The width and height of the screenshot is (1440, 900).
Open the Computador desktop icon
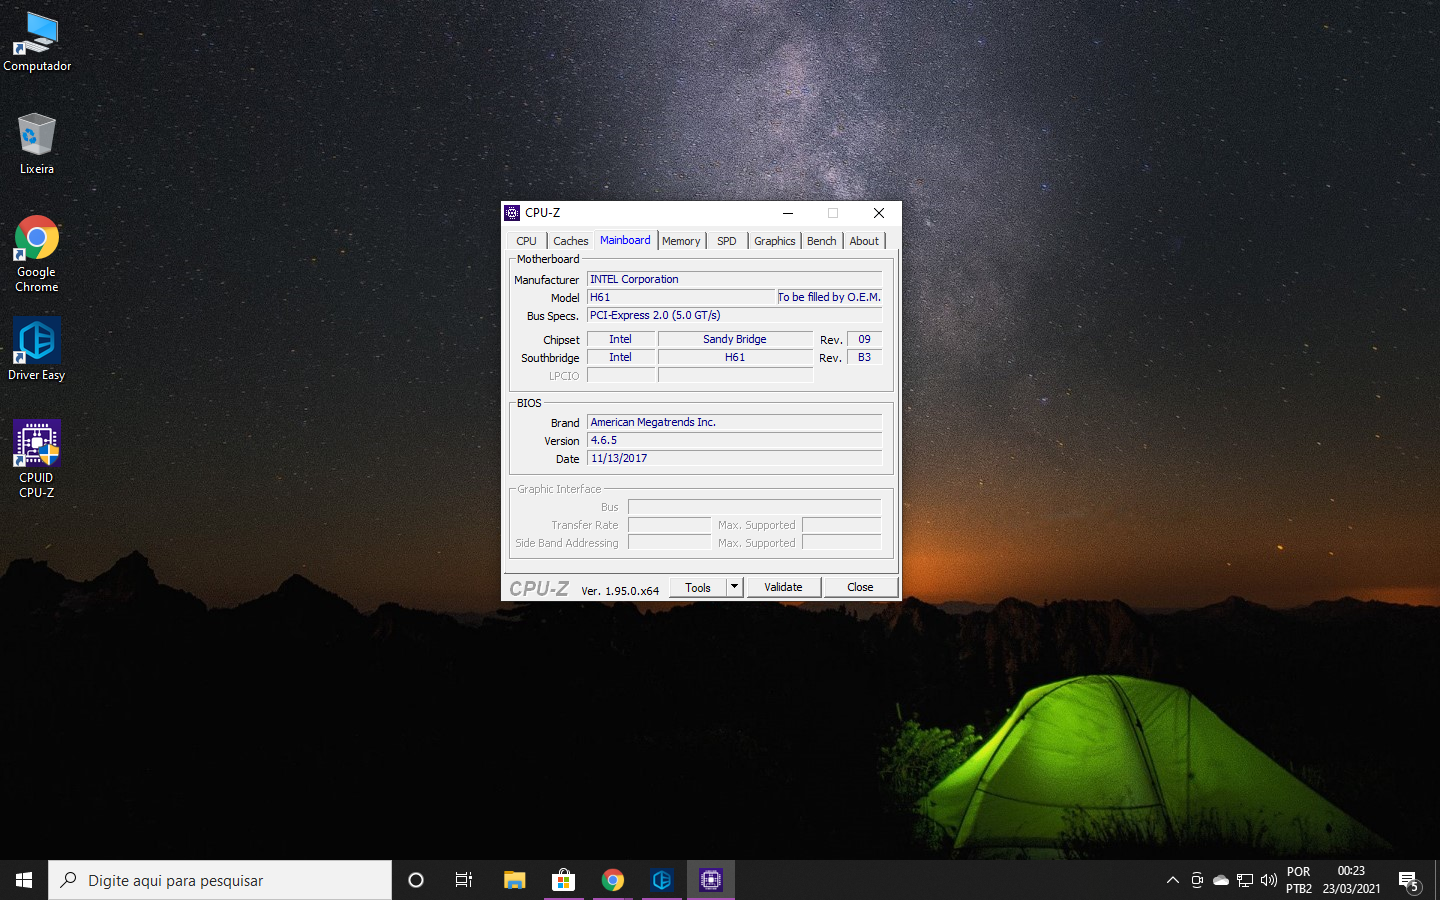(x=37, y=42)
